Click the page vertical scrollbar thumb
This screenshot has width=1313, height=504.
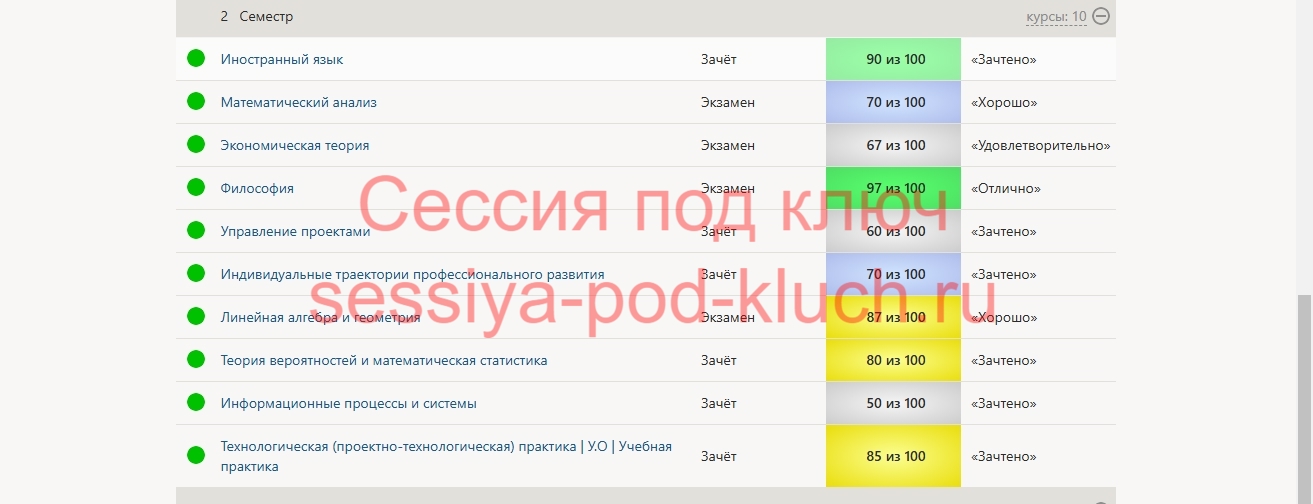coord(1304,400)
